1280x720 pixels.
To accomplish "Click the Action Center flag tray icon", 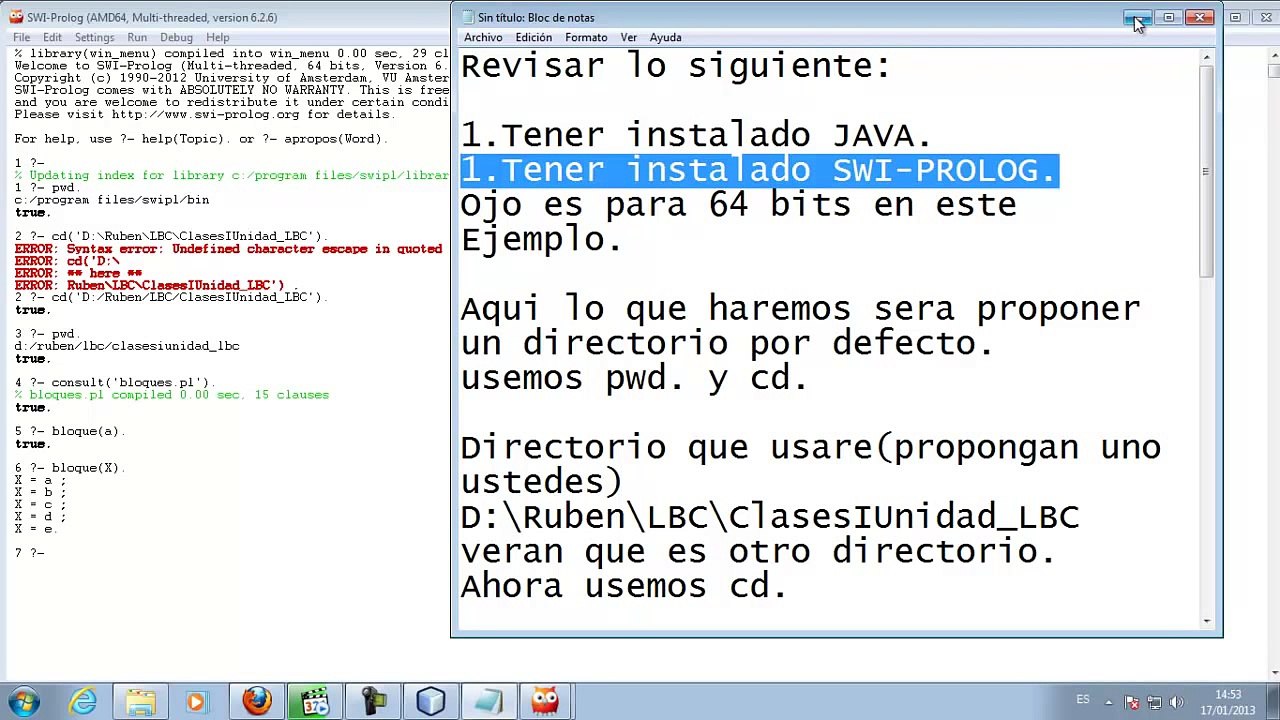I will pos(1132,702).
